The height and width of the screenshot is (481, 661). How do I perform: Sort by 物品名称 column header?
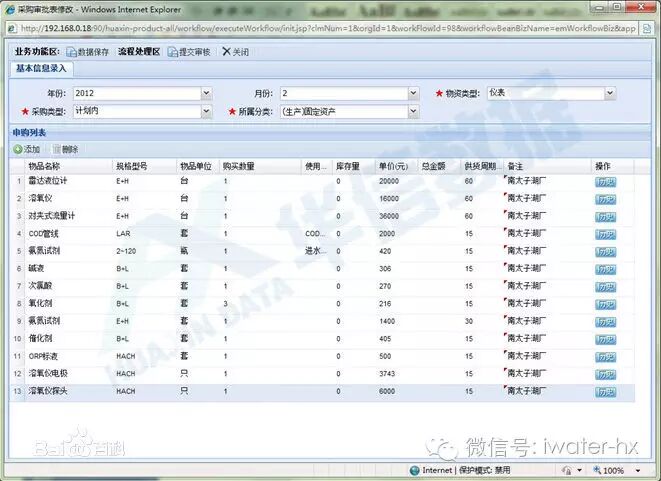coord(69,166)
